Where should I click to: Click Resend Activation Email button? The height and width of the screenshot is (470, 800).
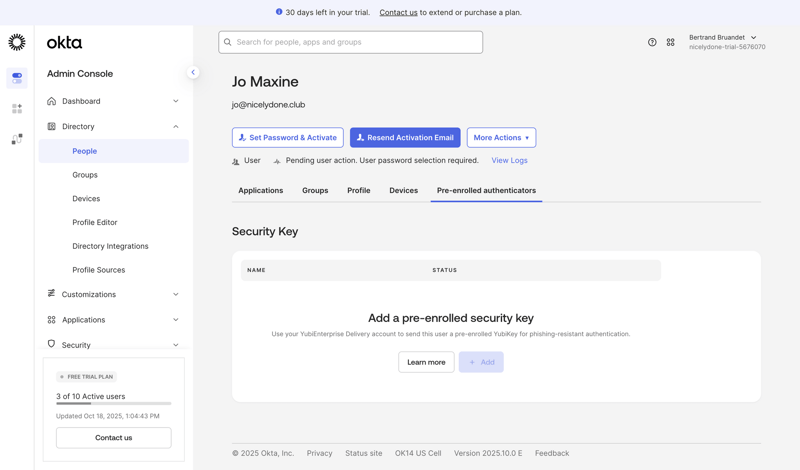coord(405,138)
